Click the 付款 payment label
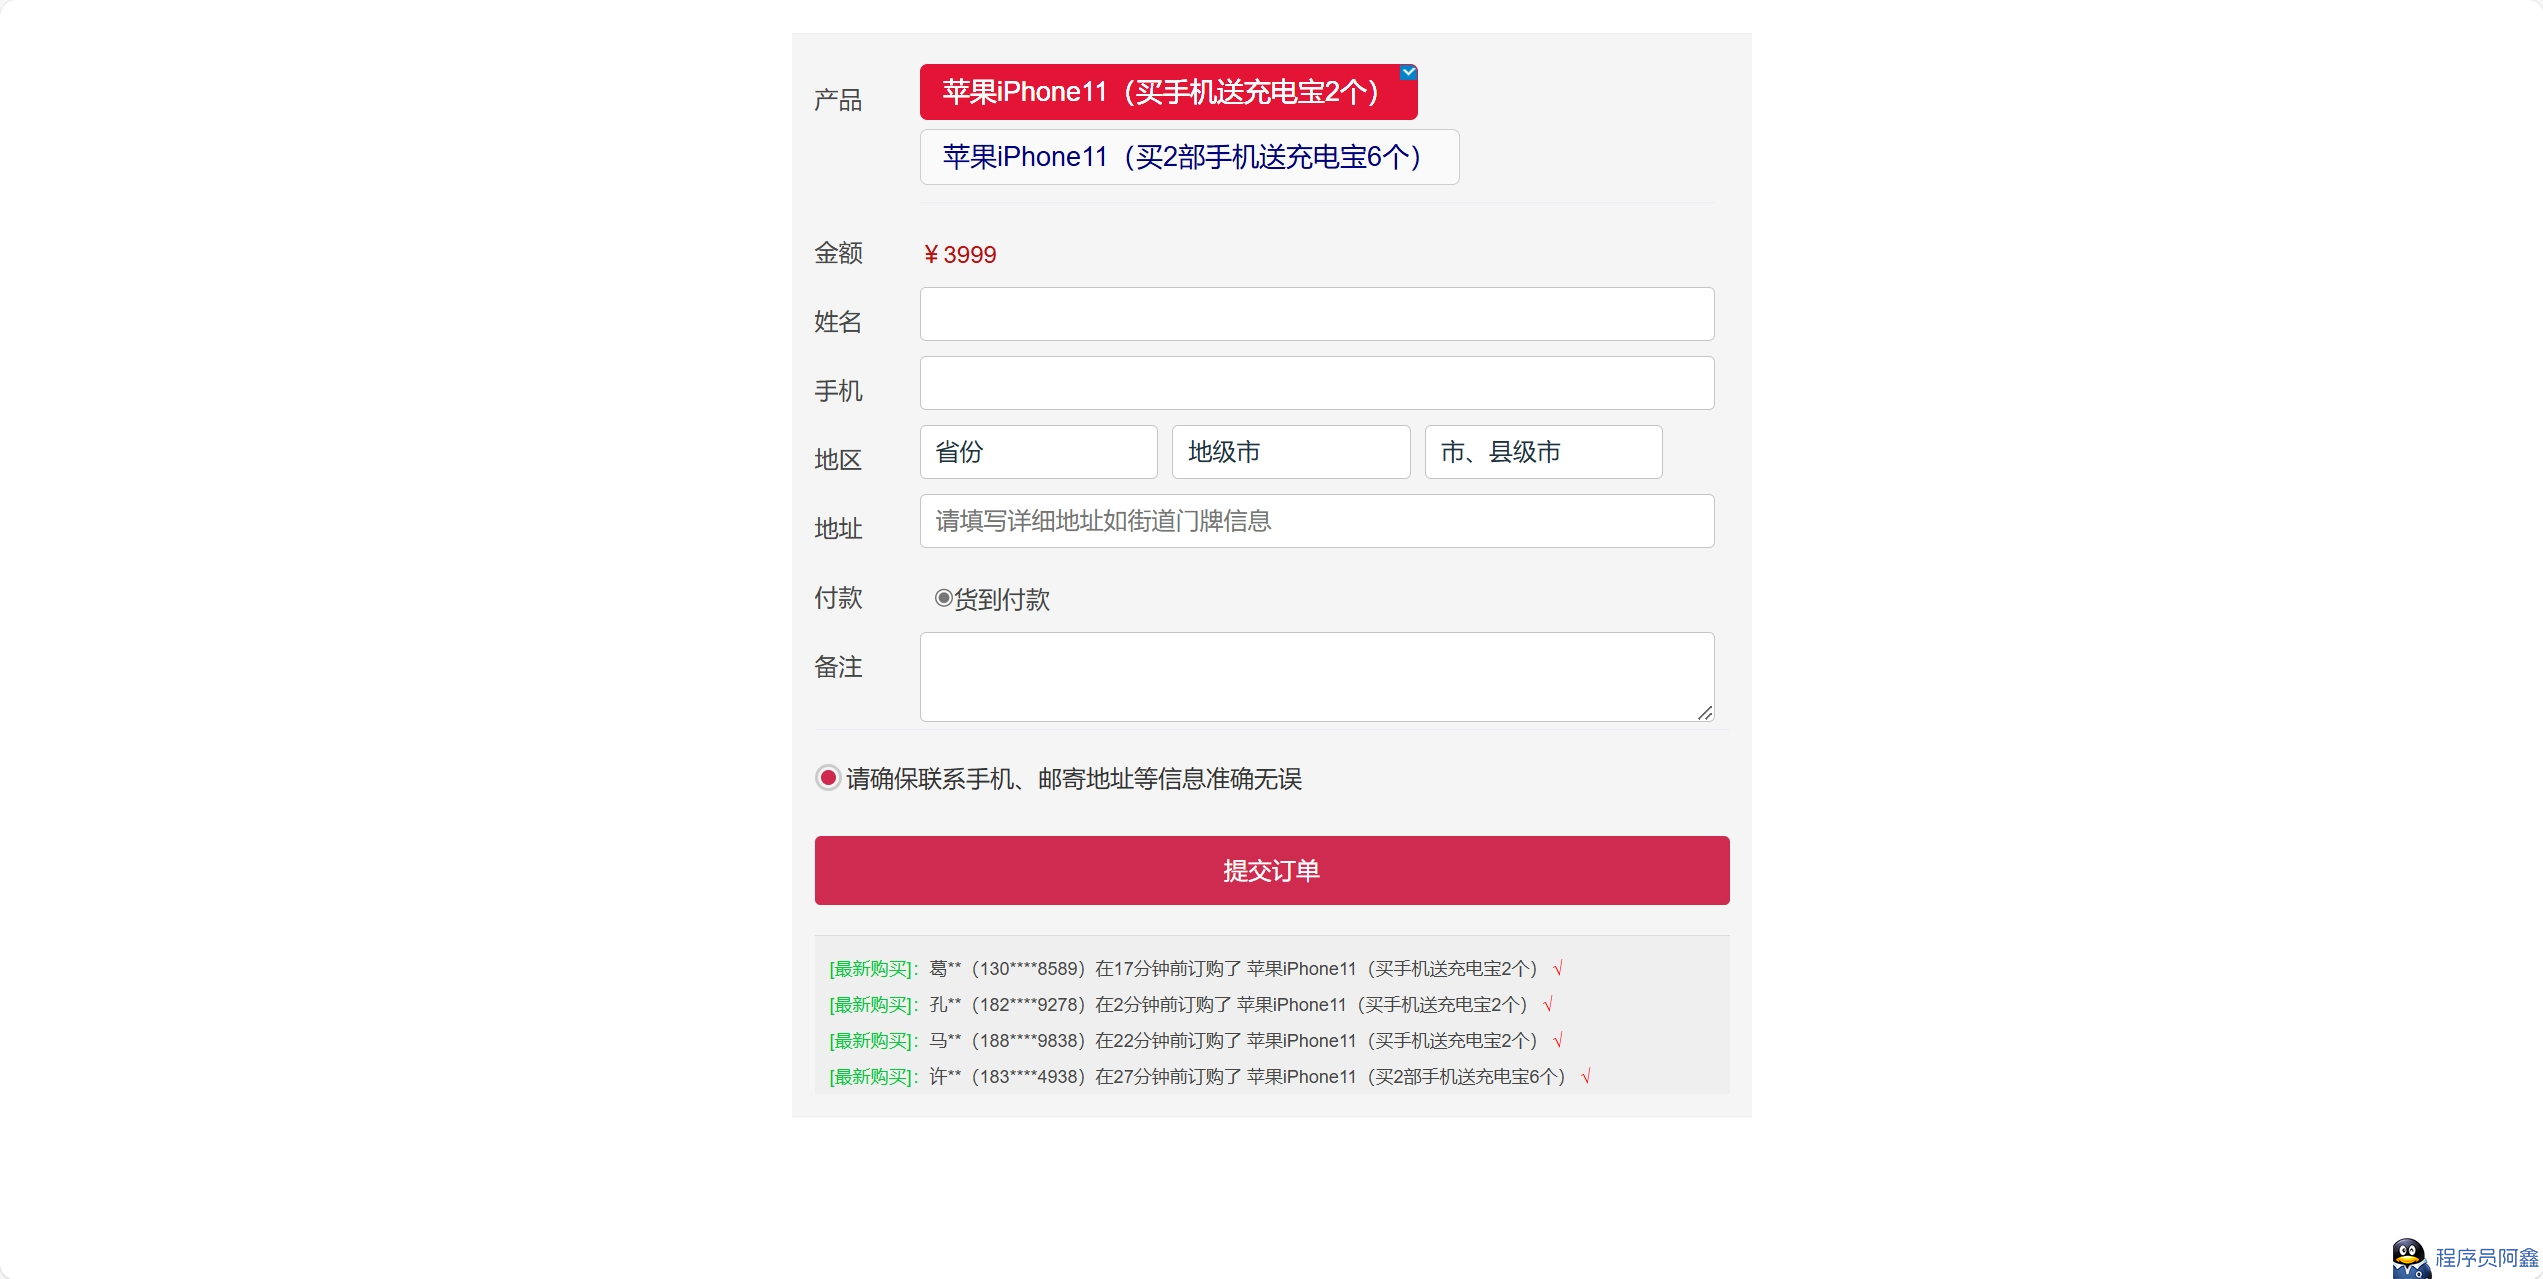The width and height of the screenshot is (2543, 1279). [838, 598]
